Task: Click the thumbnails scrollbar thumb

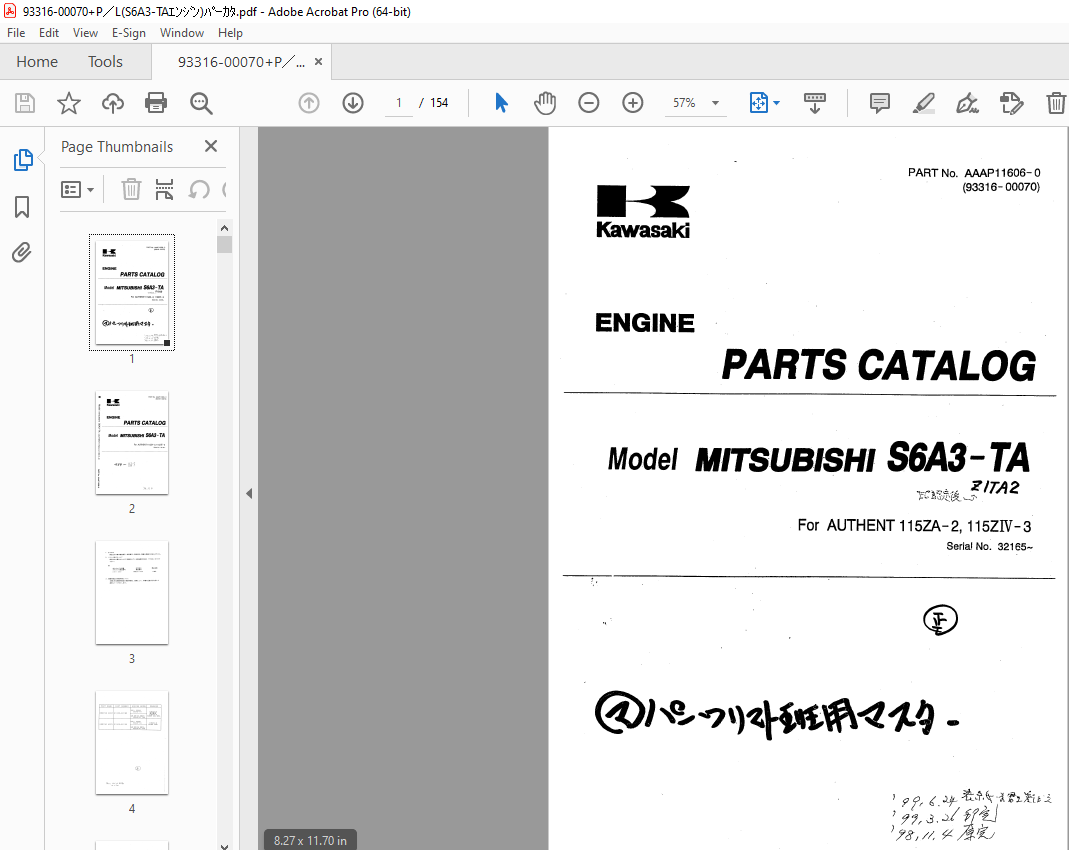Action: pos(224,245)
